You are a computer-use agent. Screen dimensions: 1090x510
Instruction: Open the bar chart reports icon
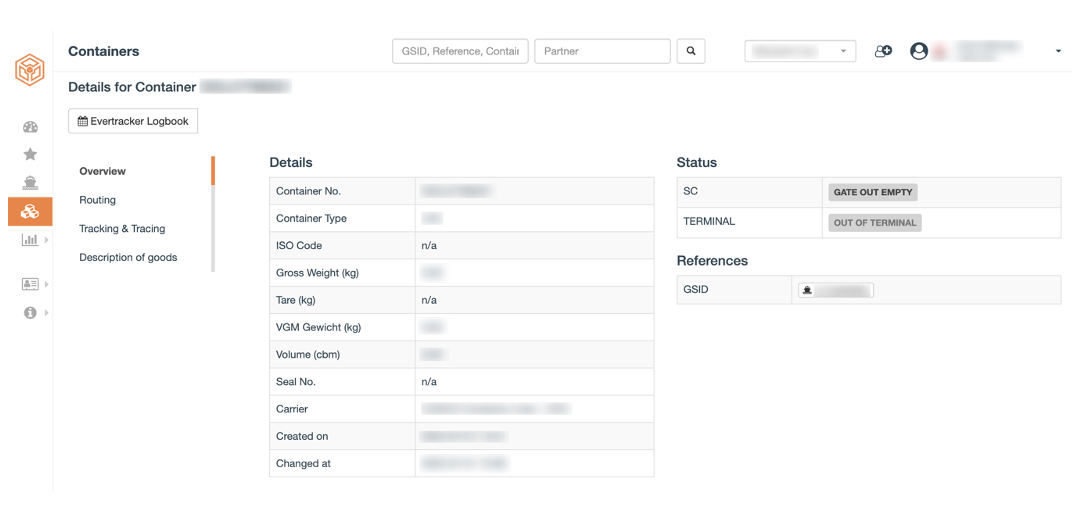coord(30,240)
